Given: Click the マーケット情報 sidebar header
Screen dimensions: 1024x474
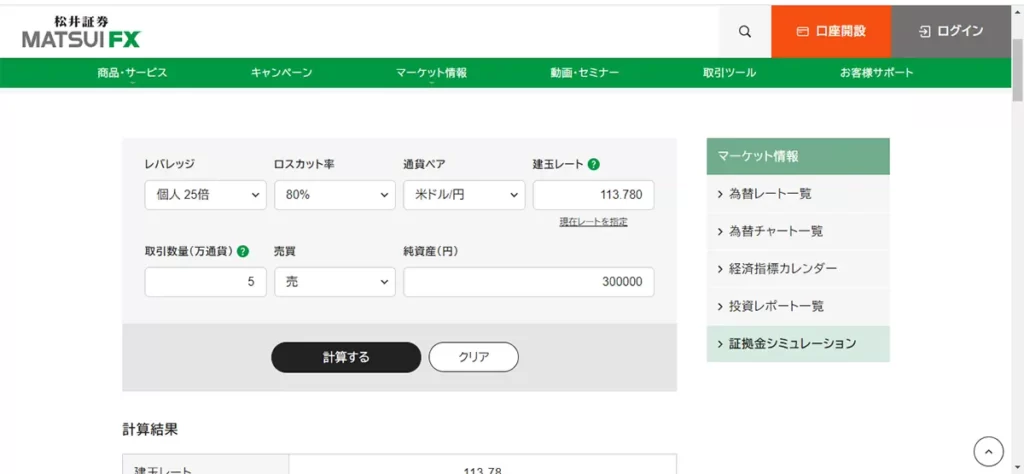Looking at the screenshot, I should point(797,156).
